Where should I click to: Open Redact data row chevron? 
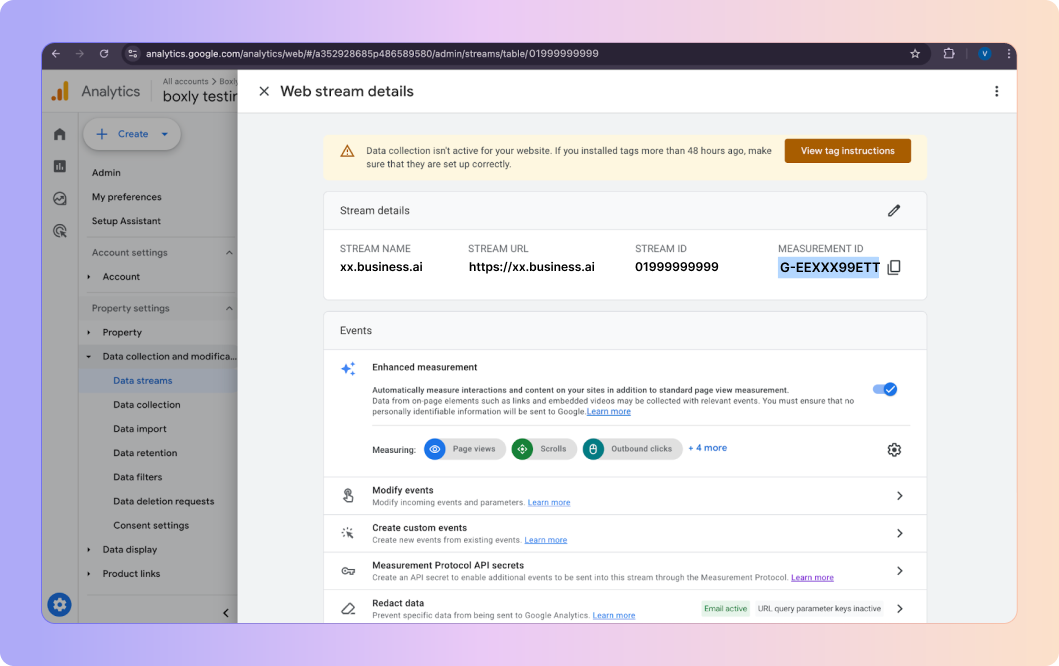pos(900,609)
